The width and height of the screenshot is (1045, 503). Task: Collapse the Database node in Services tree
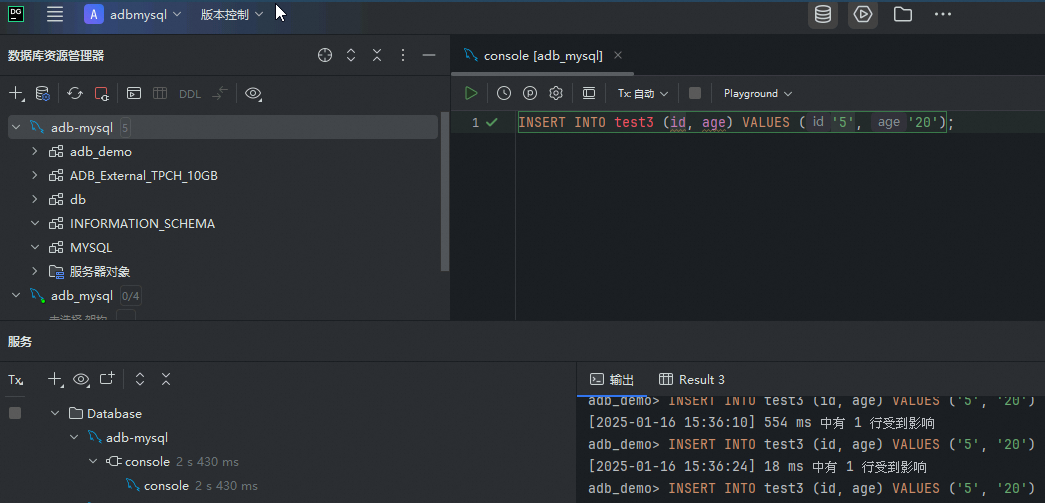pyautogui.click(x=55, y=414)
